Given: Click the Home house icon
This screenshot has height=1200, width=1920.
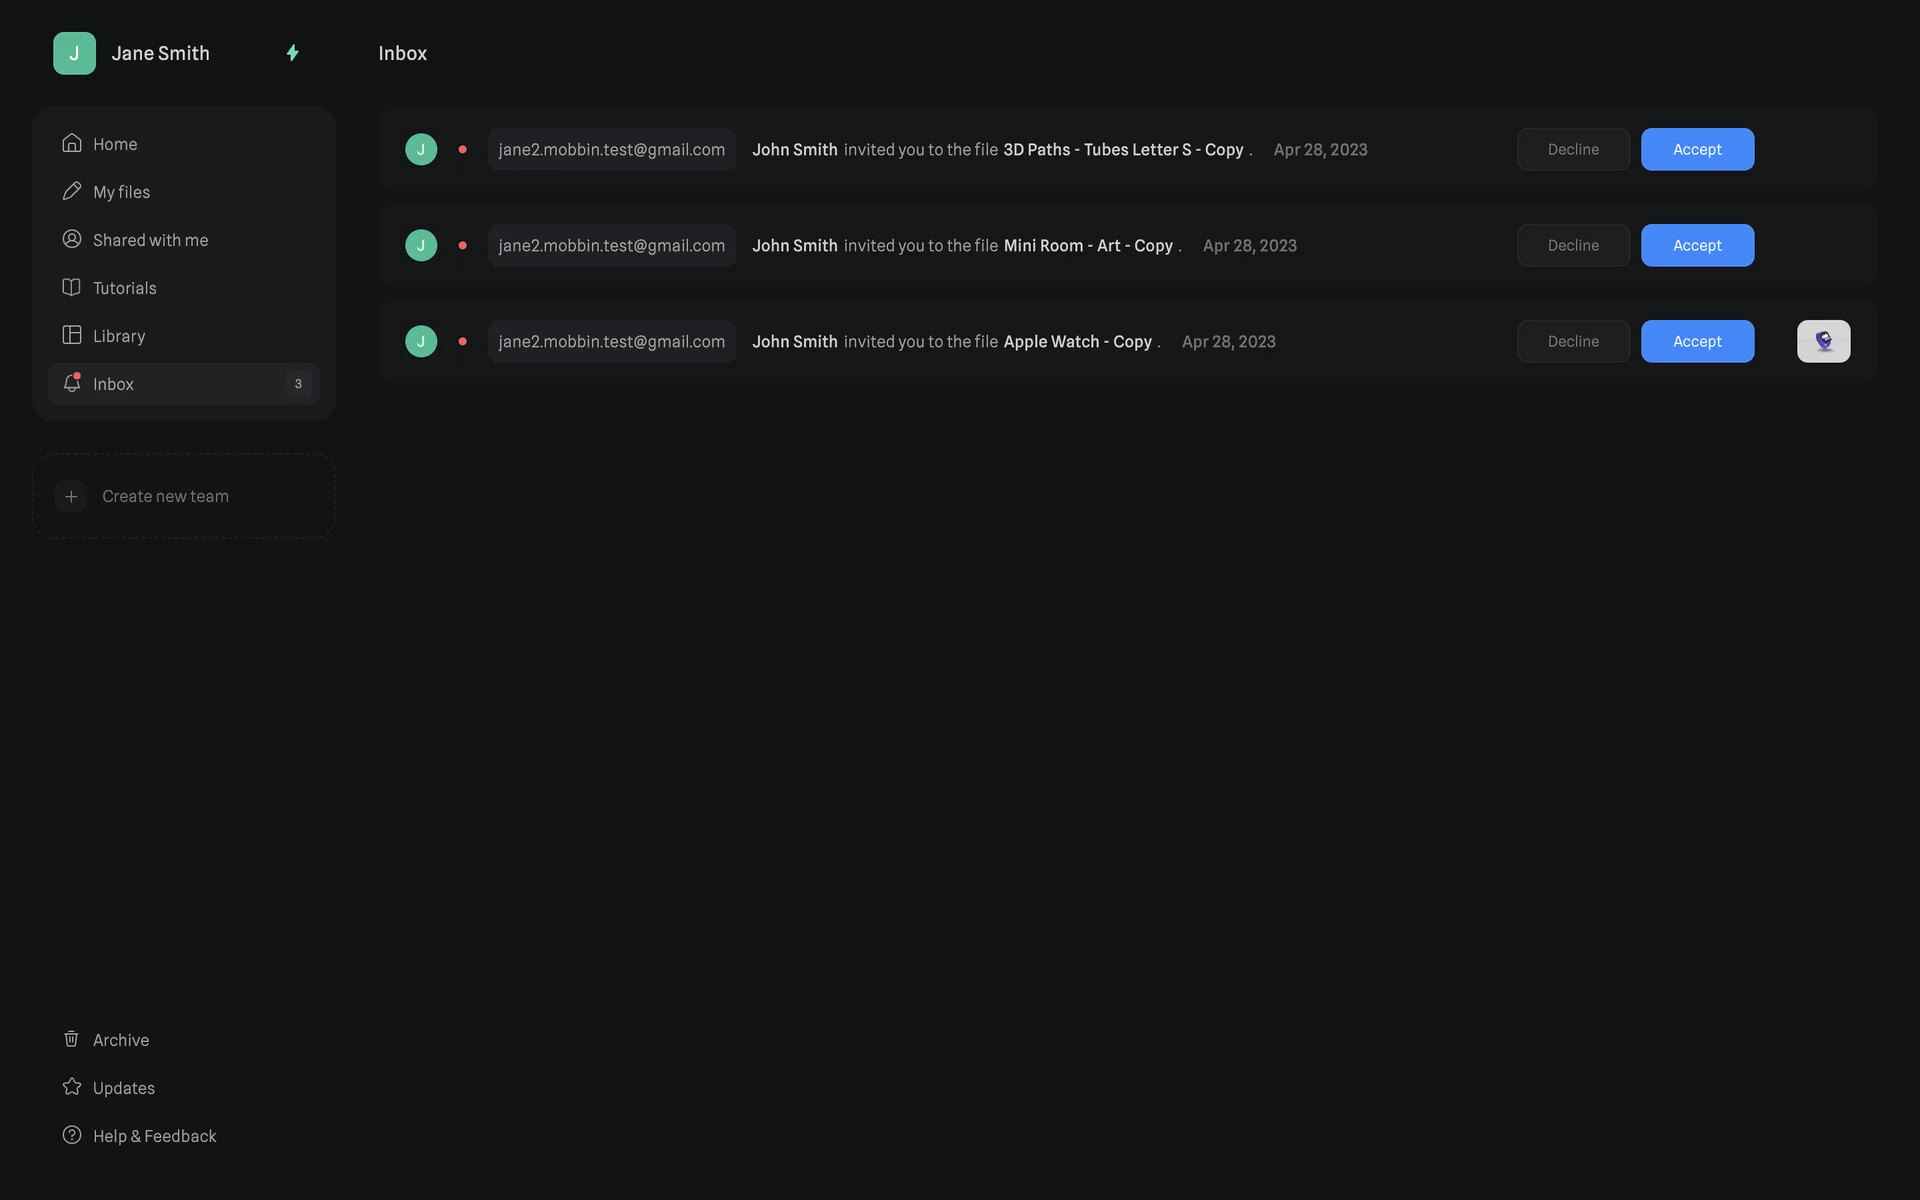Looking at the screenshot, I should [71, 143].
